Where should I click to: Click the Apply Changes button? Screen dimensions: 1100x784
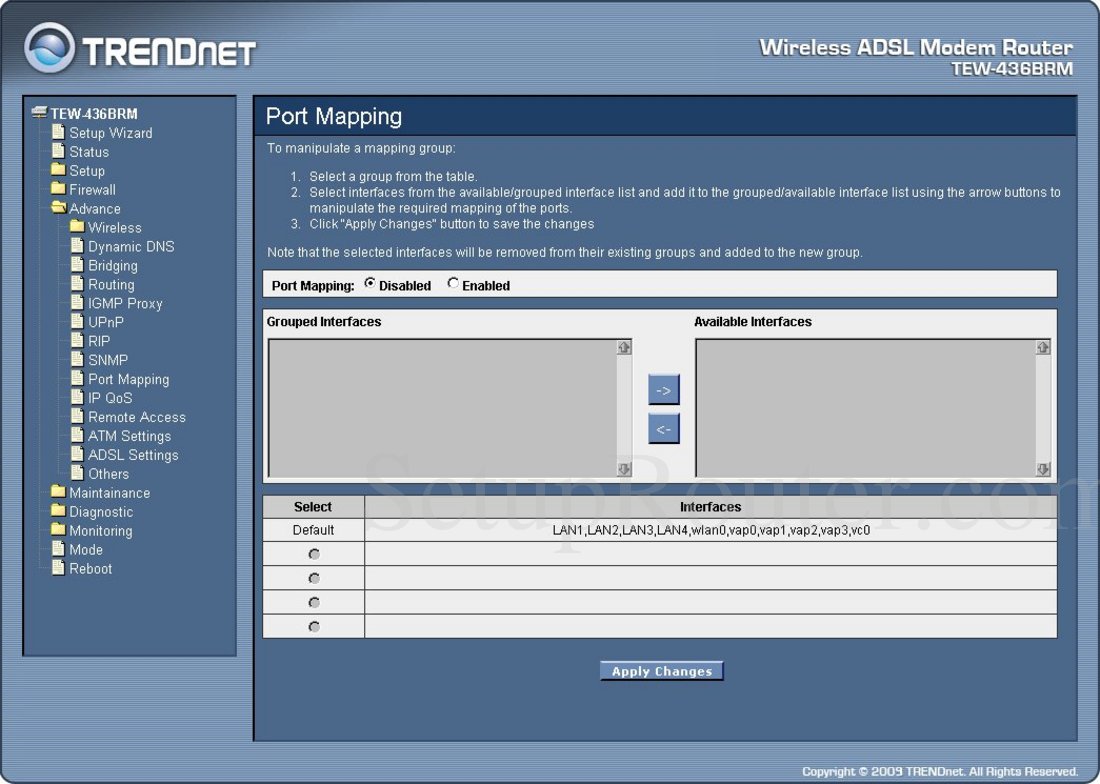point(662,671)
